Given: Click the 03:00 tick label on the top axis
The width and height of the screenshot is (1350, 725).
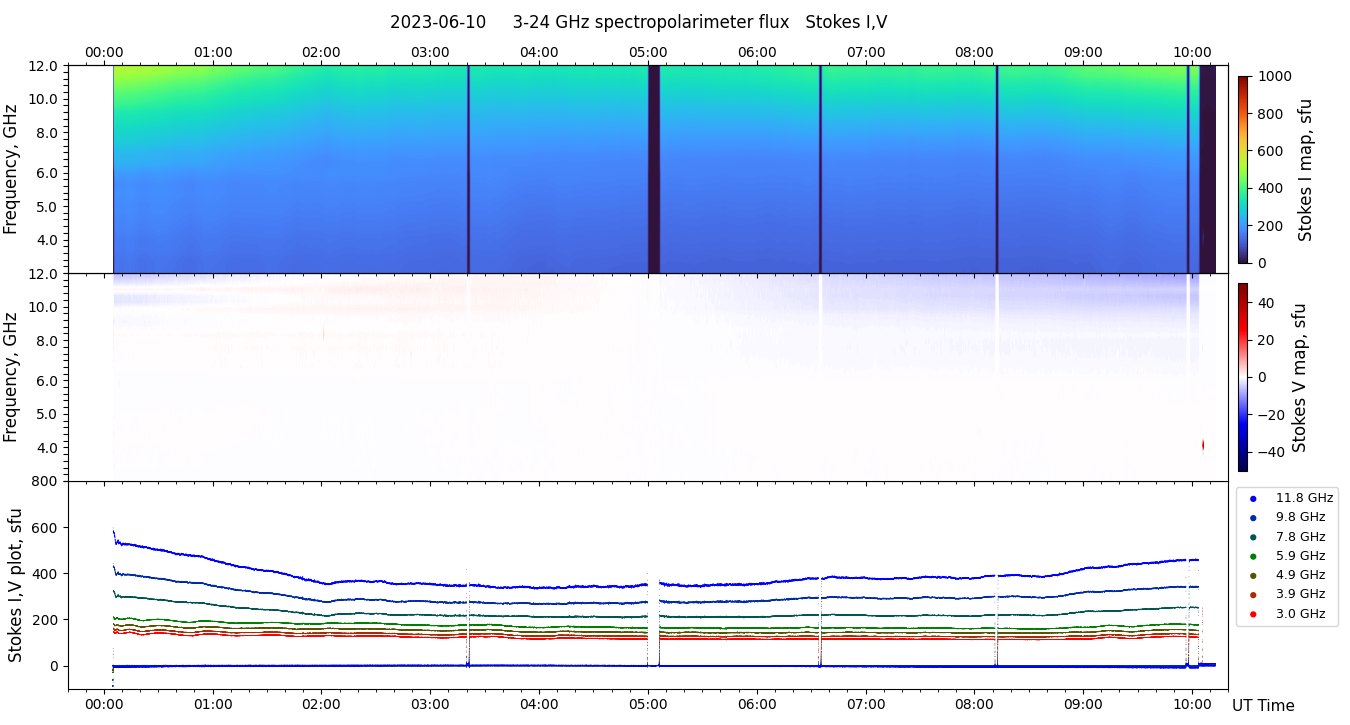Looking at the screenshot, I should pos(430,52).
